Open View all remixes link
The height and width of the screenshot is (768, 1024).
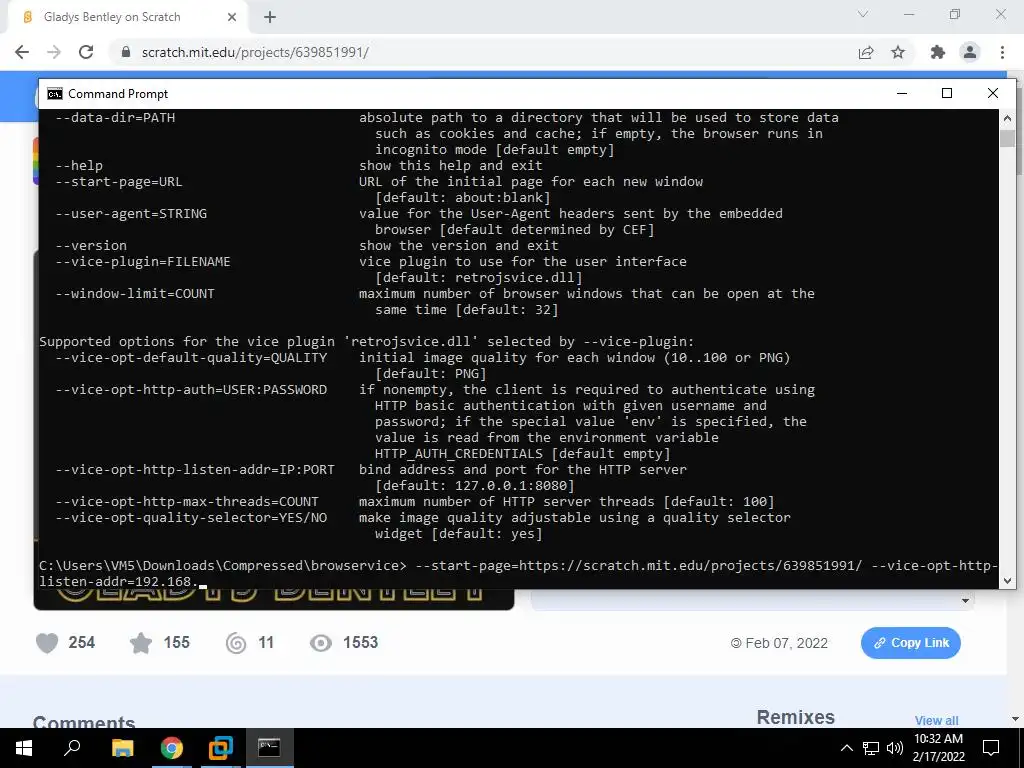936,720
